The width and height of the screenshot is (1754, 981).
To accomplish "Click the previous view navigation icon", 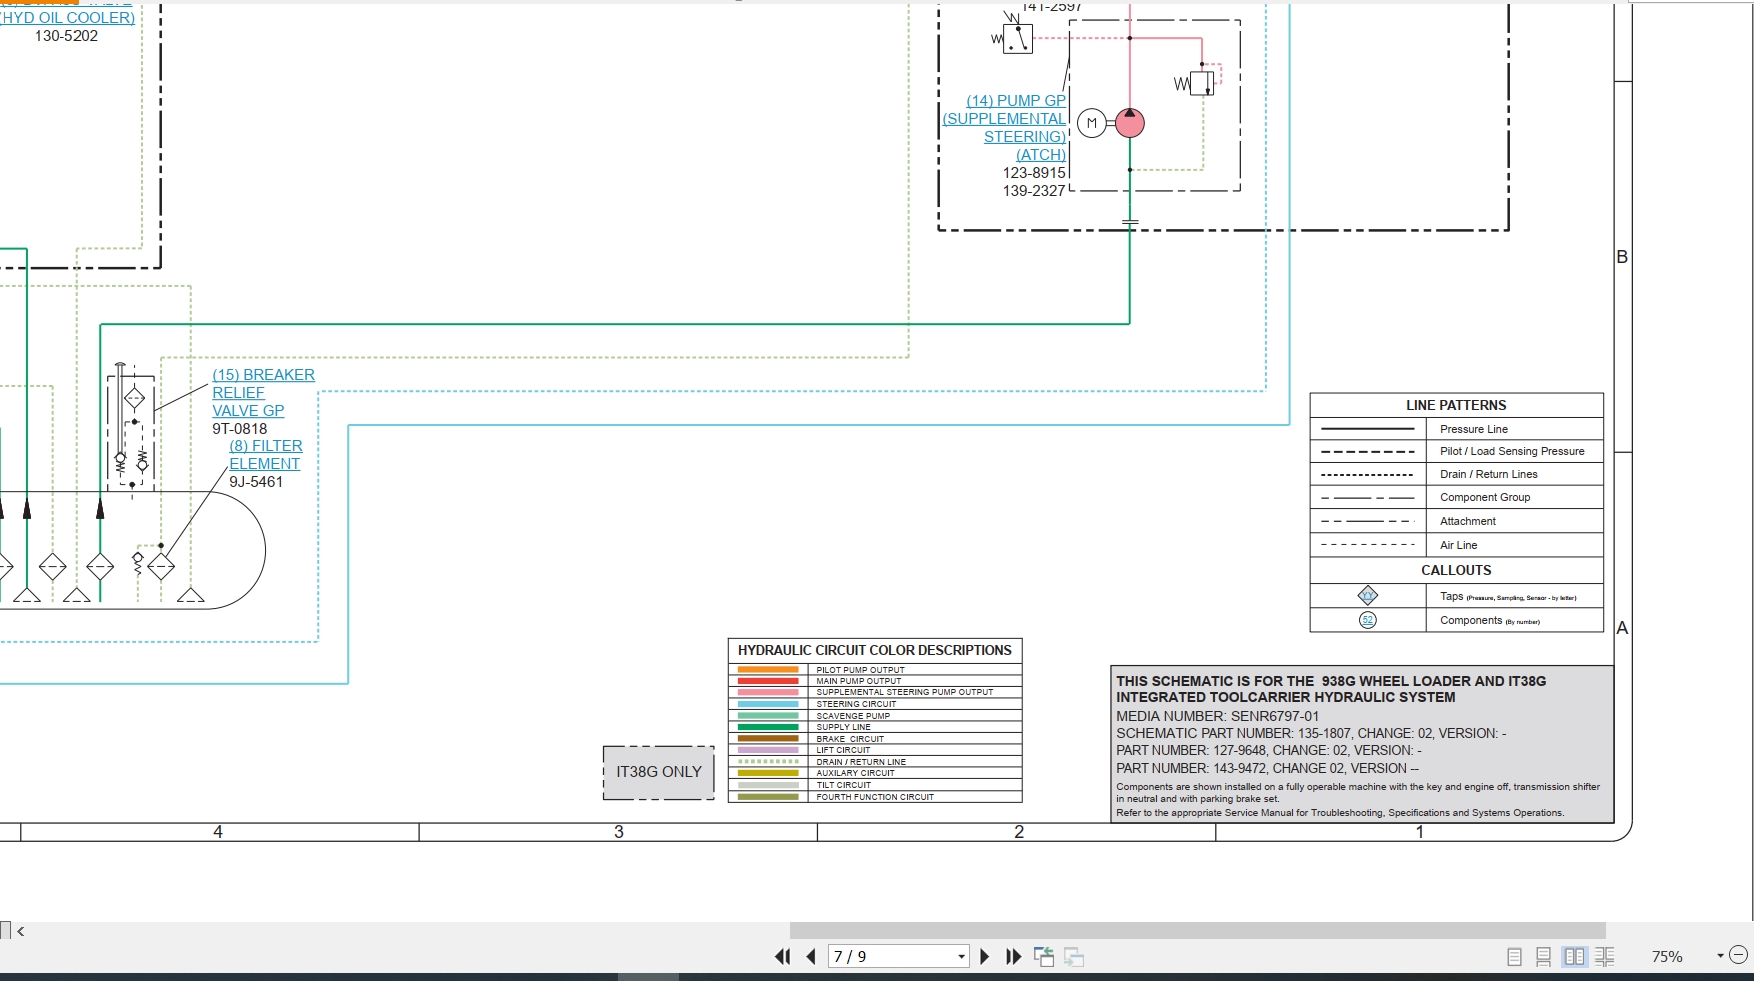I will pyautogui.click(x=1044, y=957).
